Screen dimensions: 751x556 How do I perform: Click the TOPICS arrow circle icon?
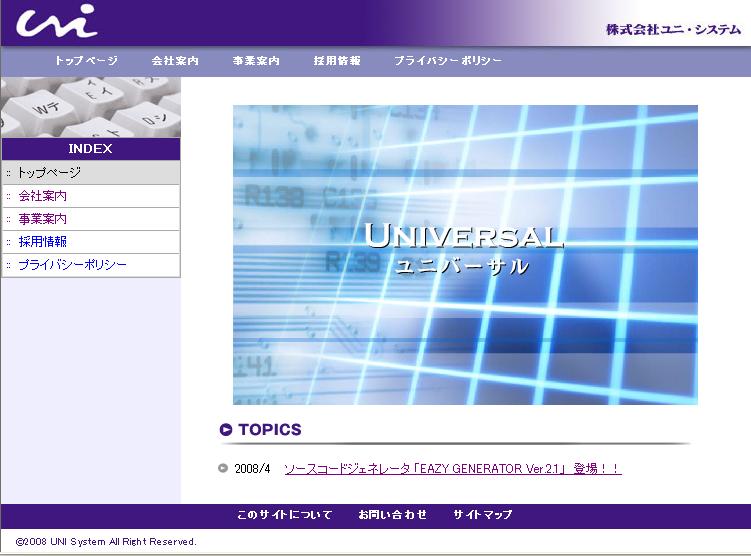click(226, 430)
